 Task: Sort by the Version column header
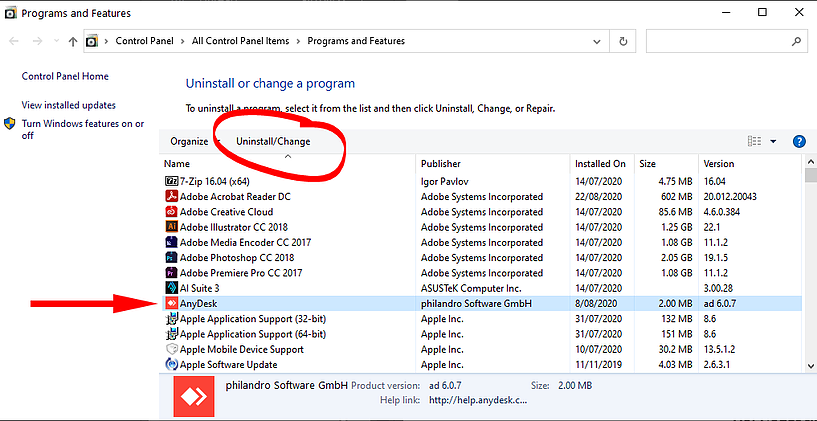click(750, 164)
